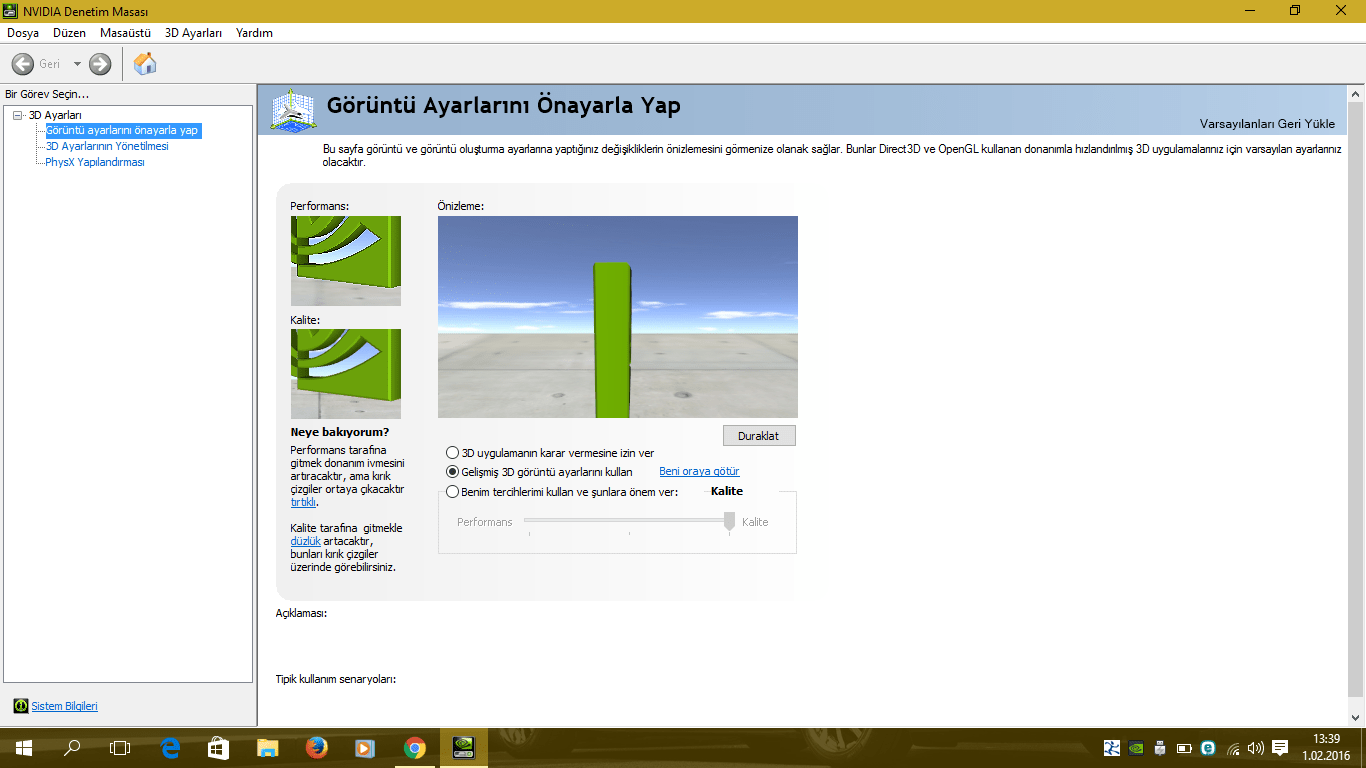The height and width of the screenshot is (768, 1366).
Task: Open File Explorer from the taskbar
Action: [267, 747]
